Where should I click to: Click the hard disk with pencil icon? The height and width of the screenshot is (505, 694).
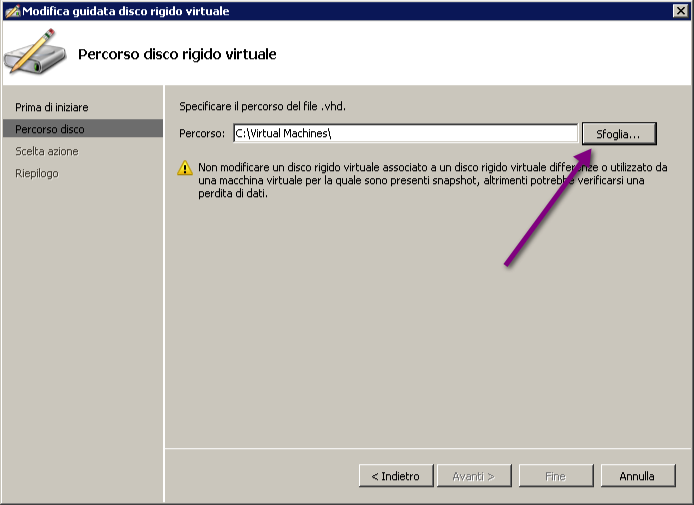coord(35,52)
